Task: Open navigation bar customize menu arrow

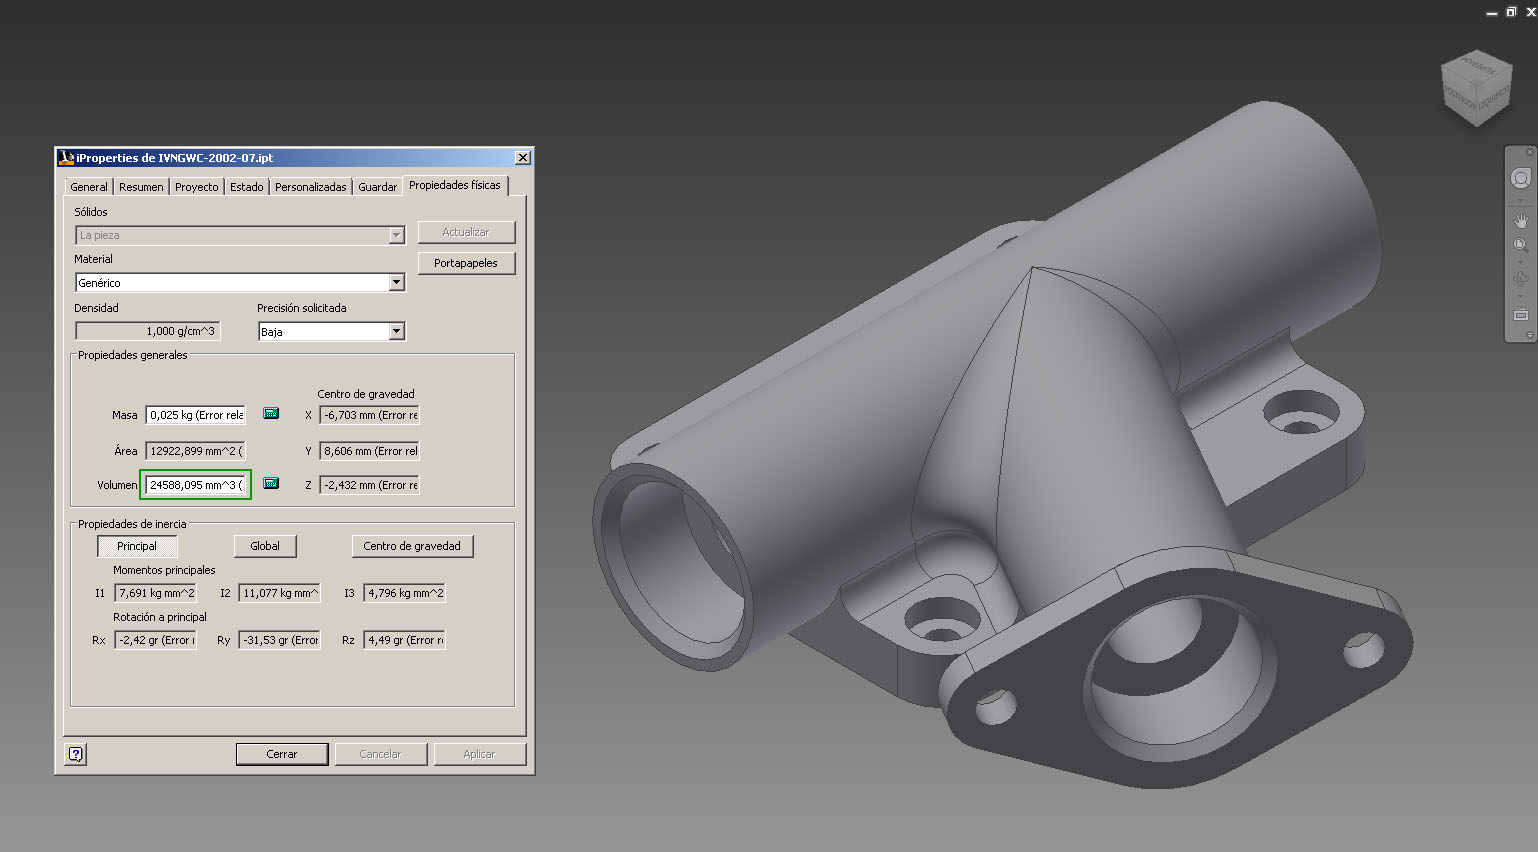Action: click(1529, 335)
